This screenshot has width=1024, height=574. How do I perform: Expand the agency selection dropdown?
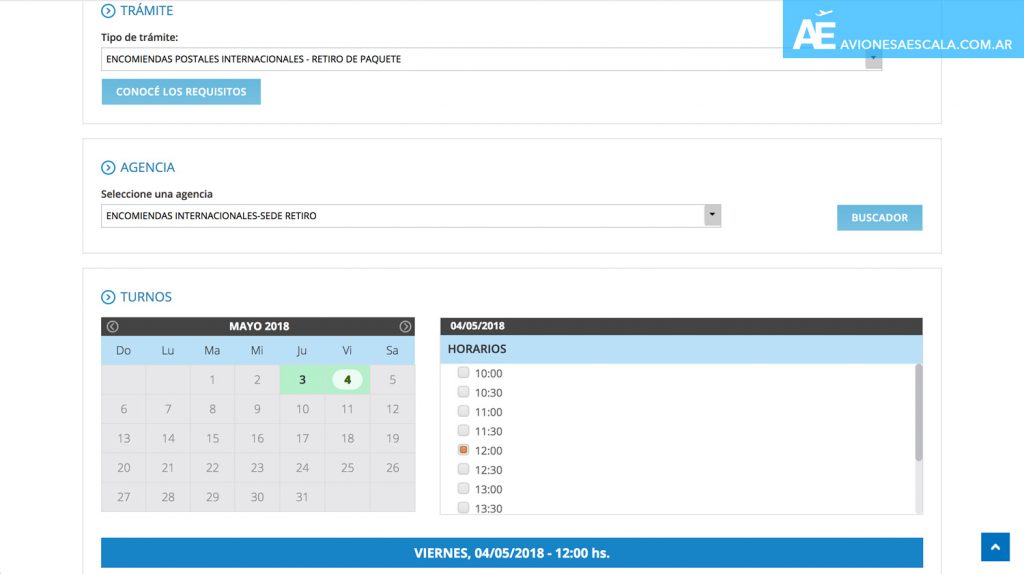point(712,215)
